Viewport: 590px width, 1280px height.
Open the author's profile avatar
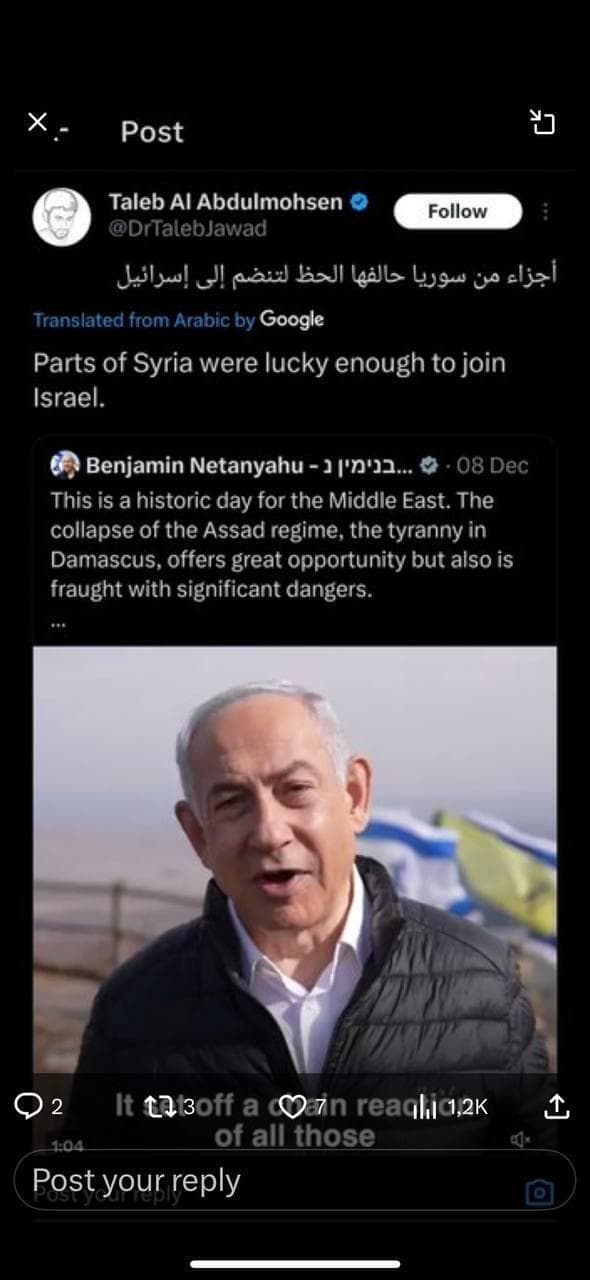[x=62, y=216]
